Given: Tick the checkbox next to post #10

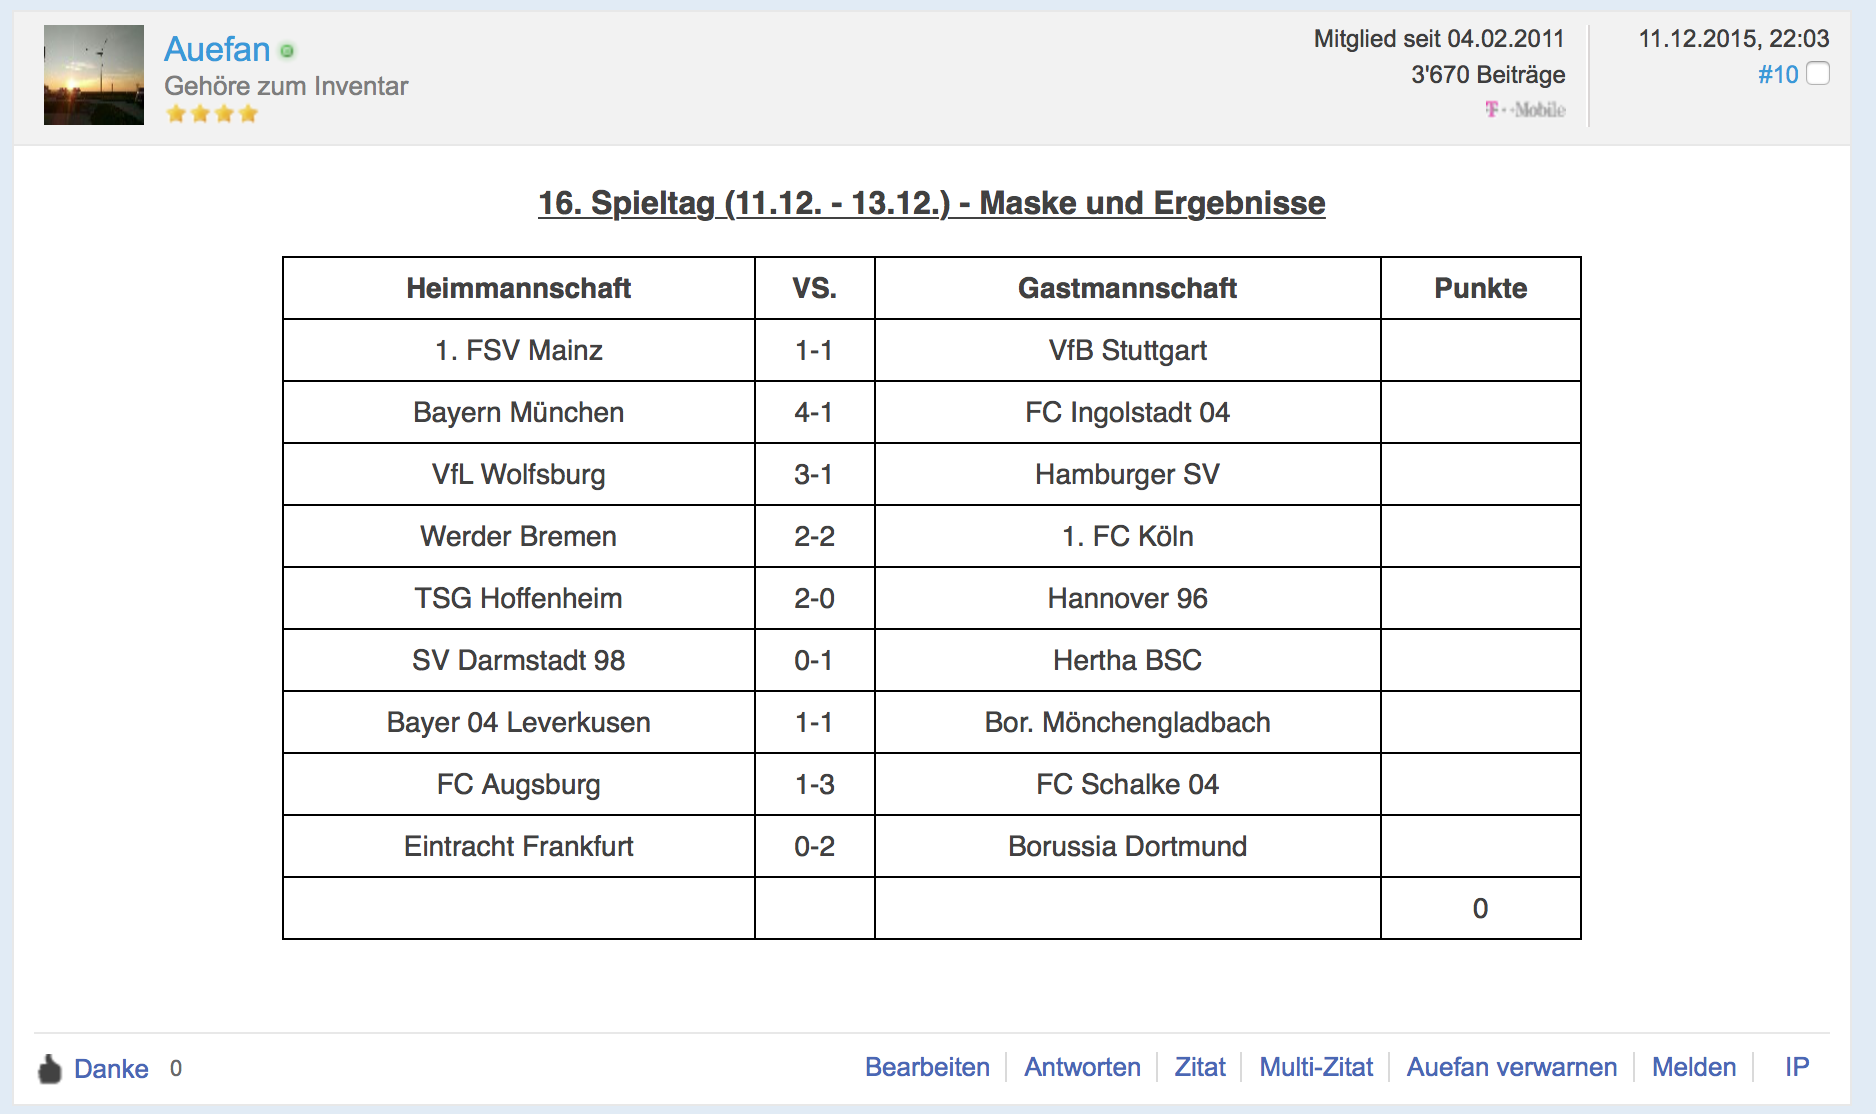Looking at the screenshot, I should pos(1818,74).
